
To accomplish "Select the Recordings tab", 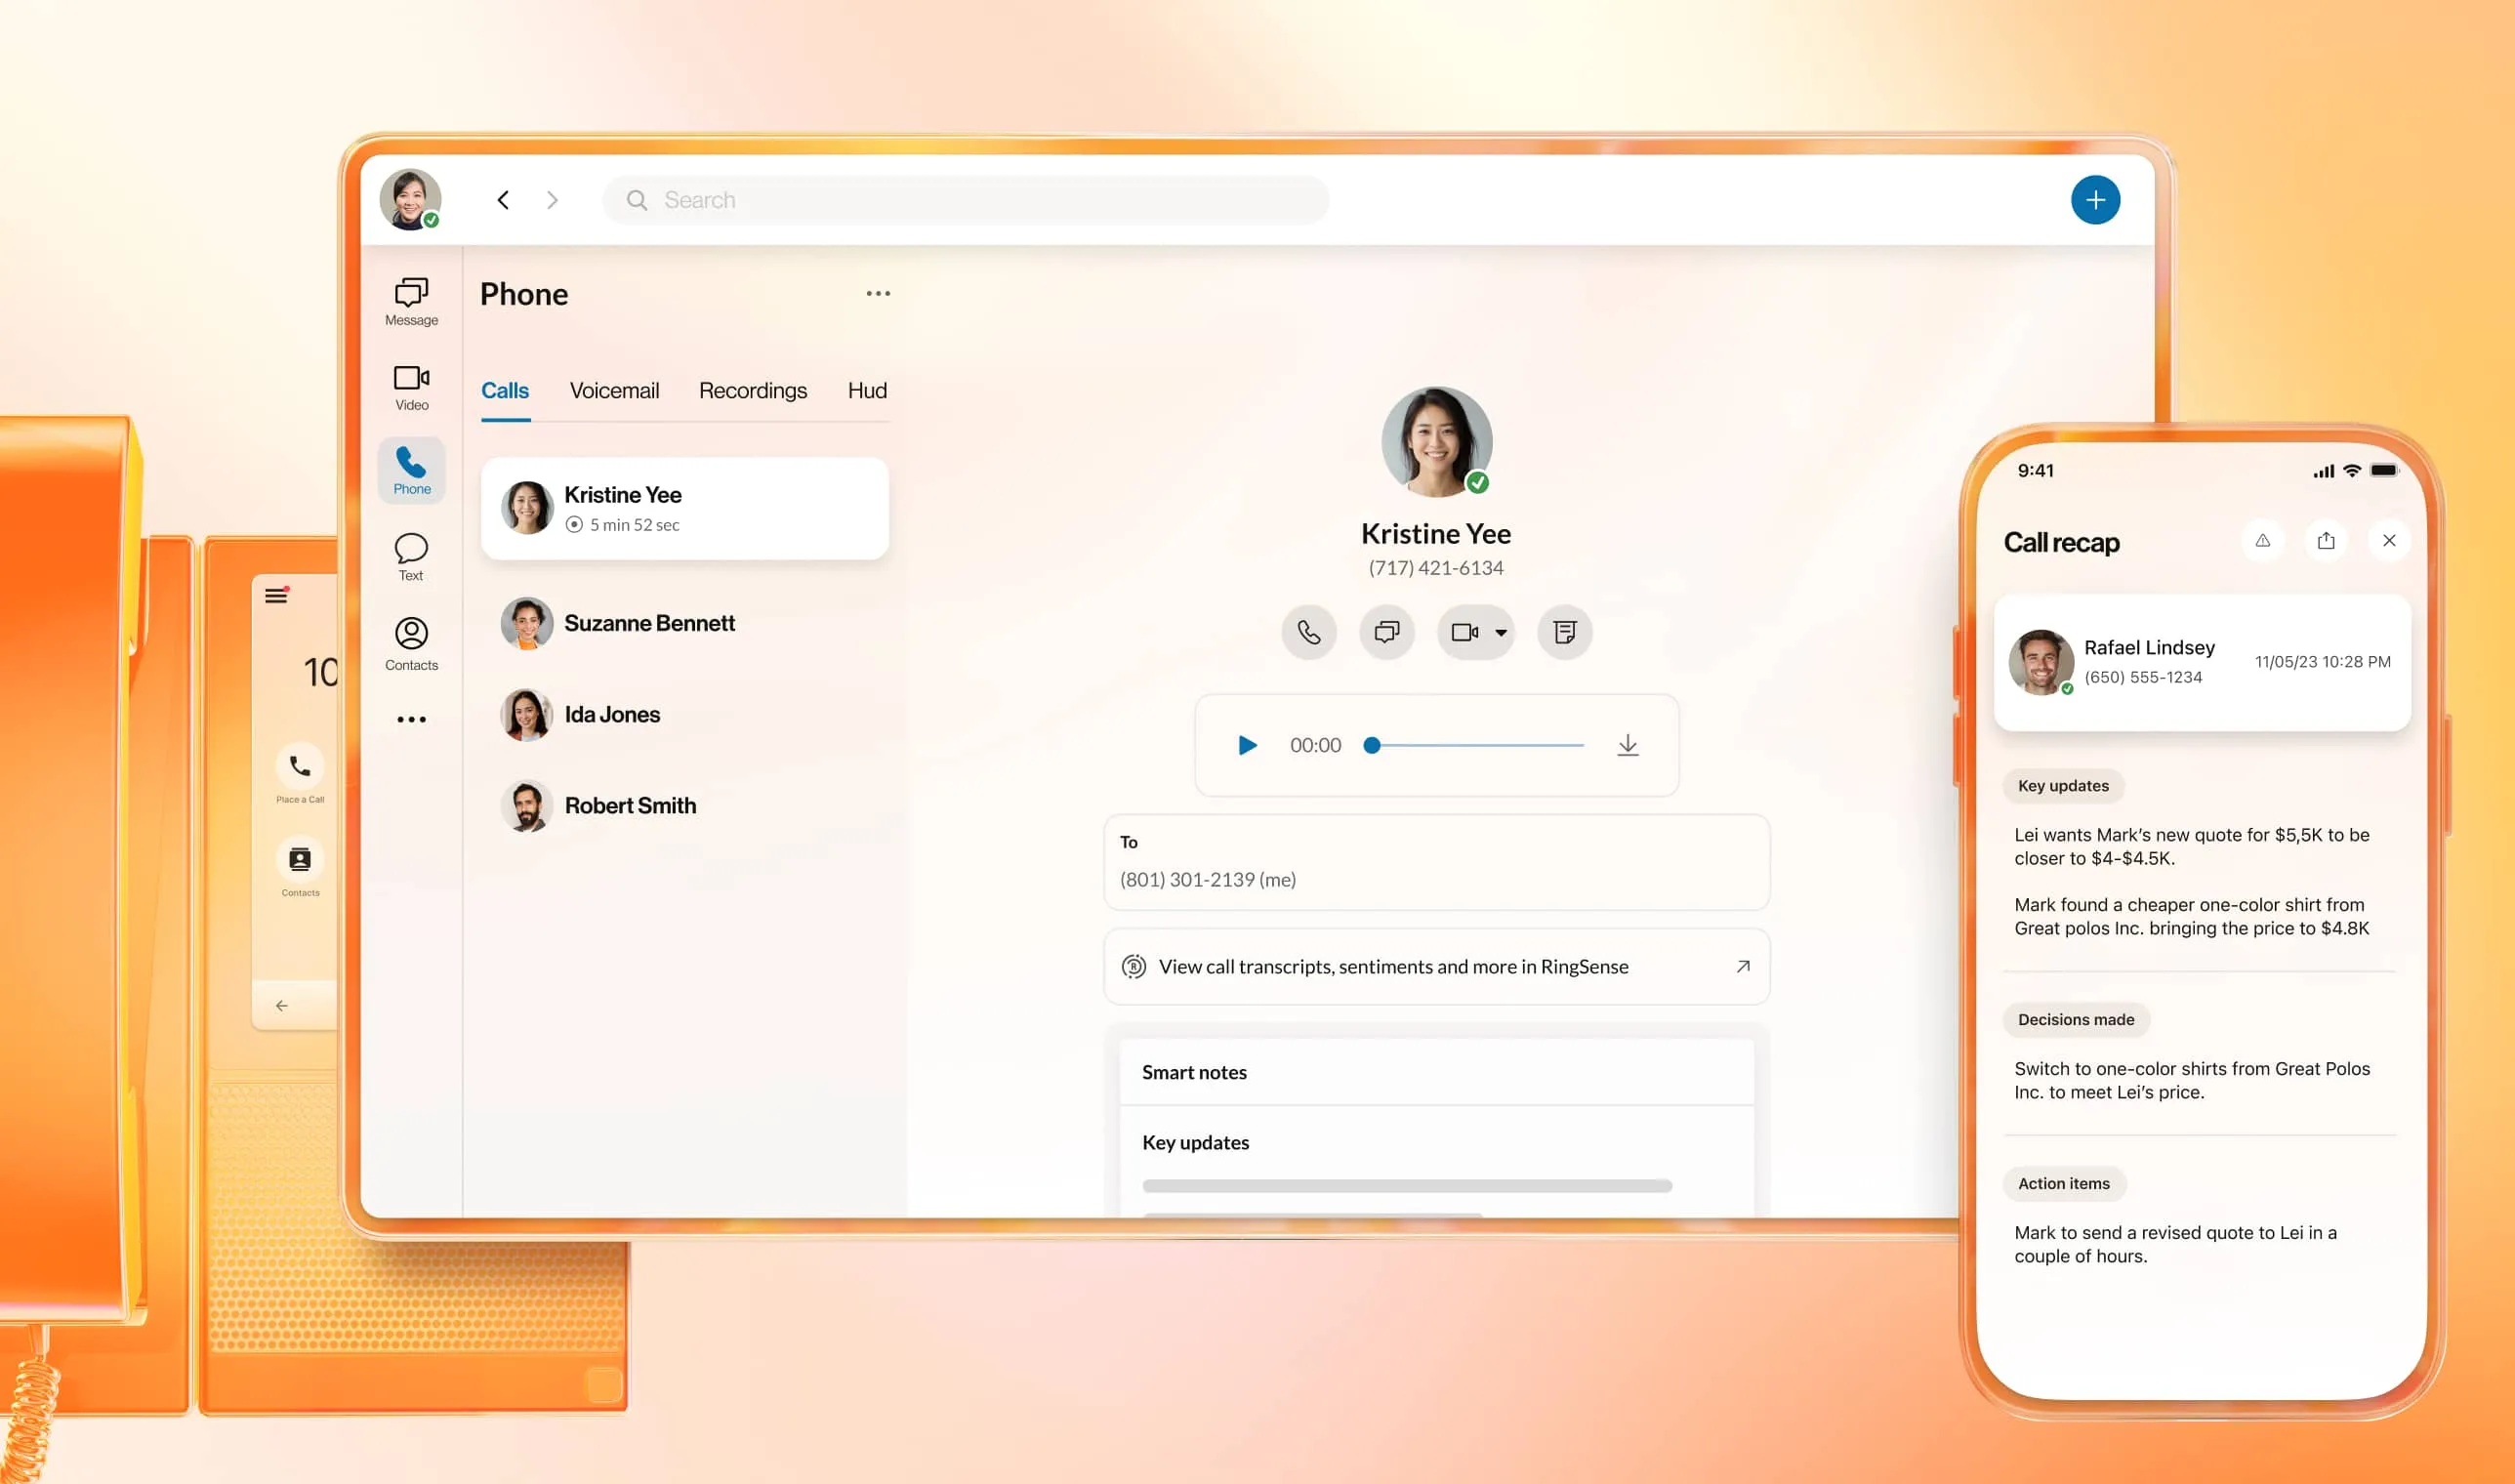I will 751,391.
